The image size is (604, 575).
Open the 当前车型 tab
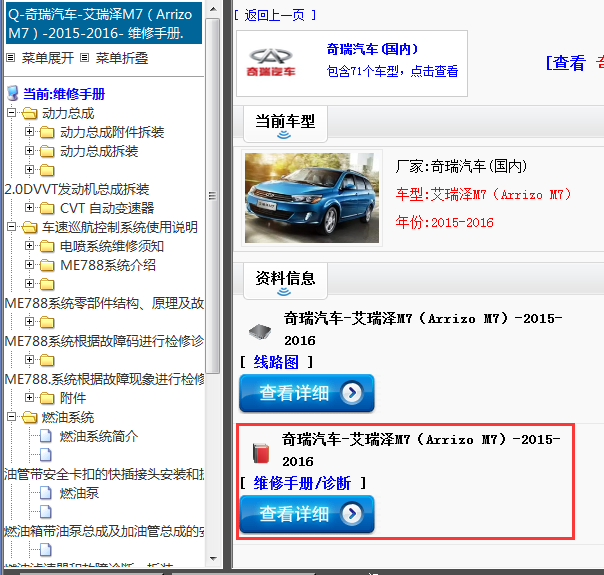point(285,123)
